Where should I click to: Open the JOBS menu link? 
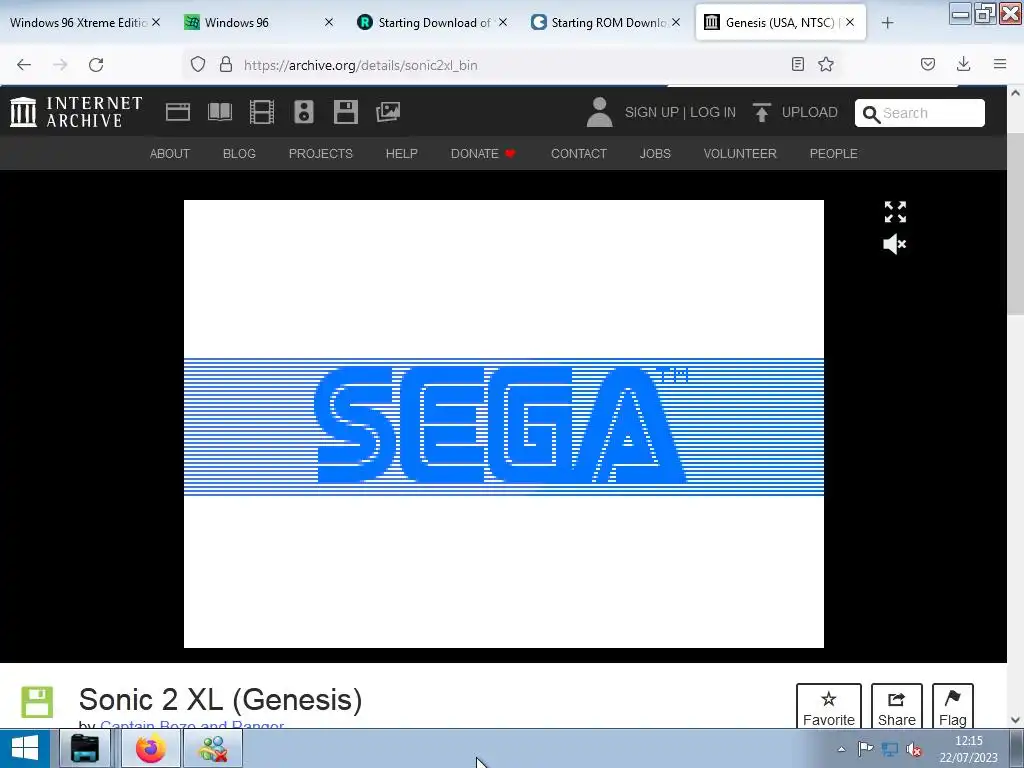655,153
